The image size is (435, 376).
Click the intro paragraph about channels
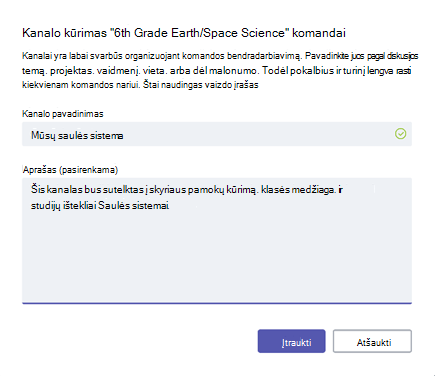click(x=220, y=70)
